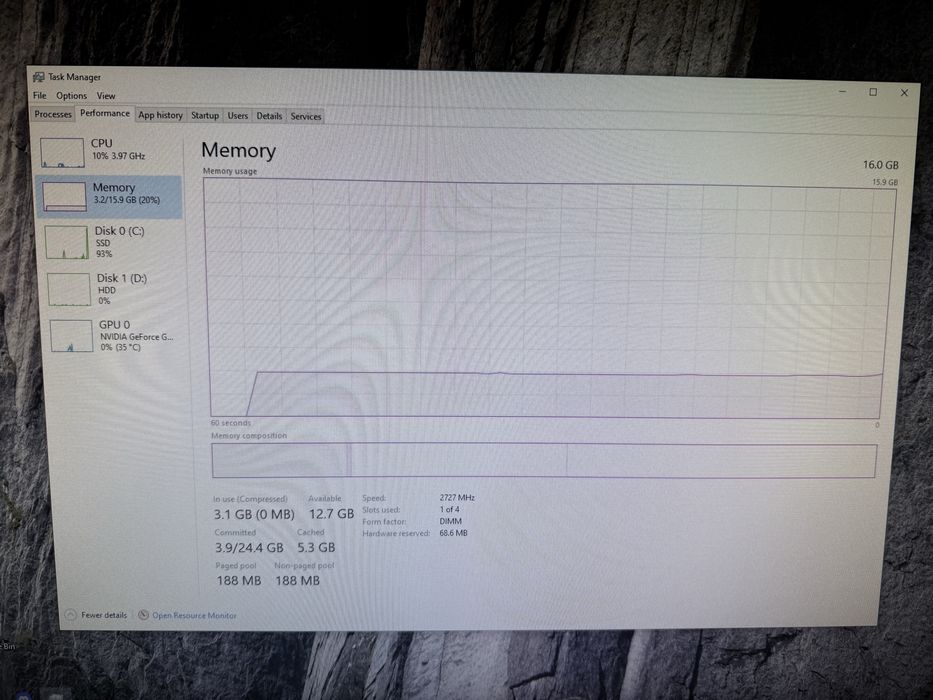The width and height of the screenshot is (933, 700).
Task: Click the 2727 MHz speed value
Action: coord(457,498)
